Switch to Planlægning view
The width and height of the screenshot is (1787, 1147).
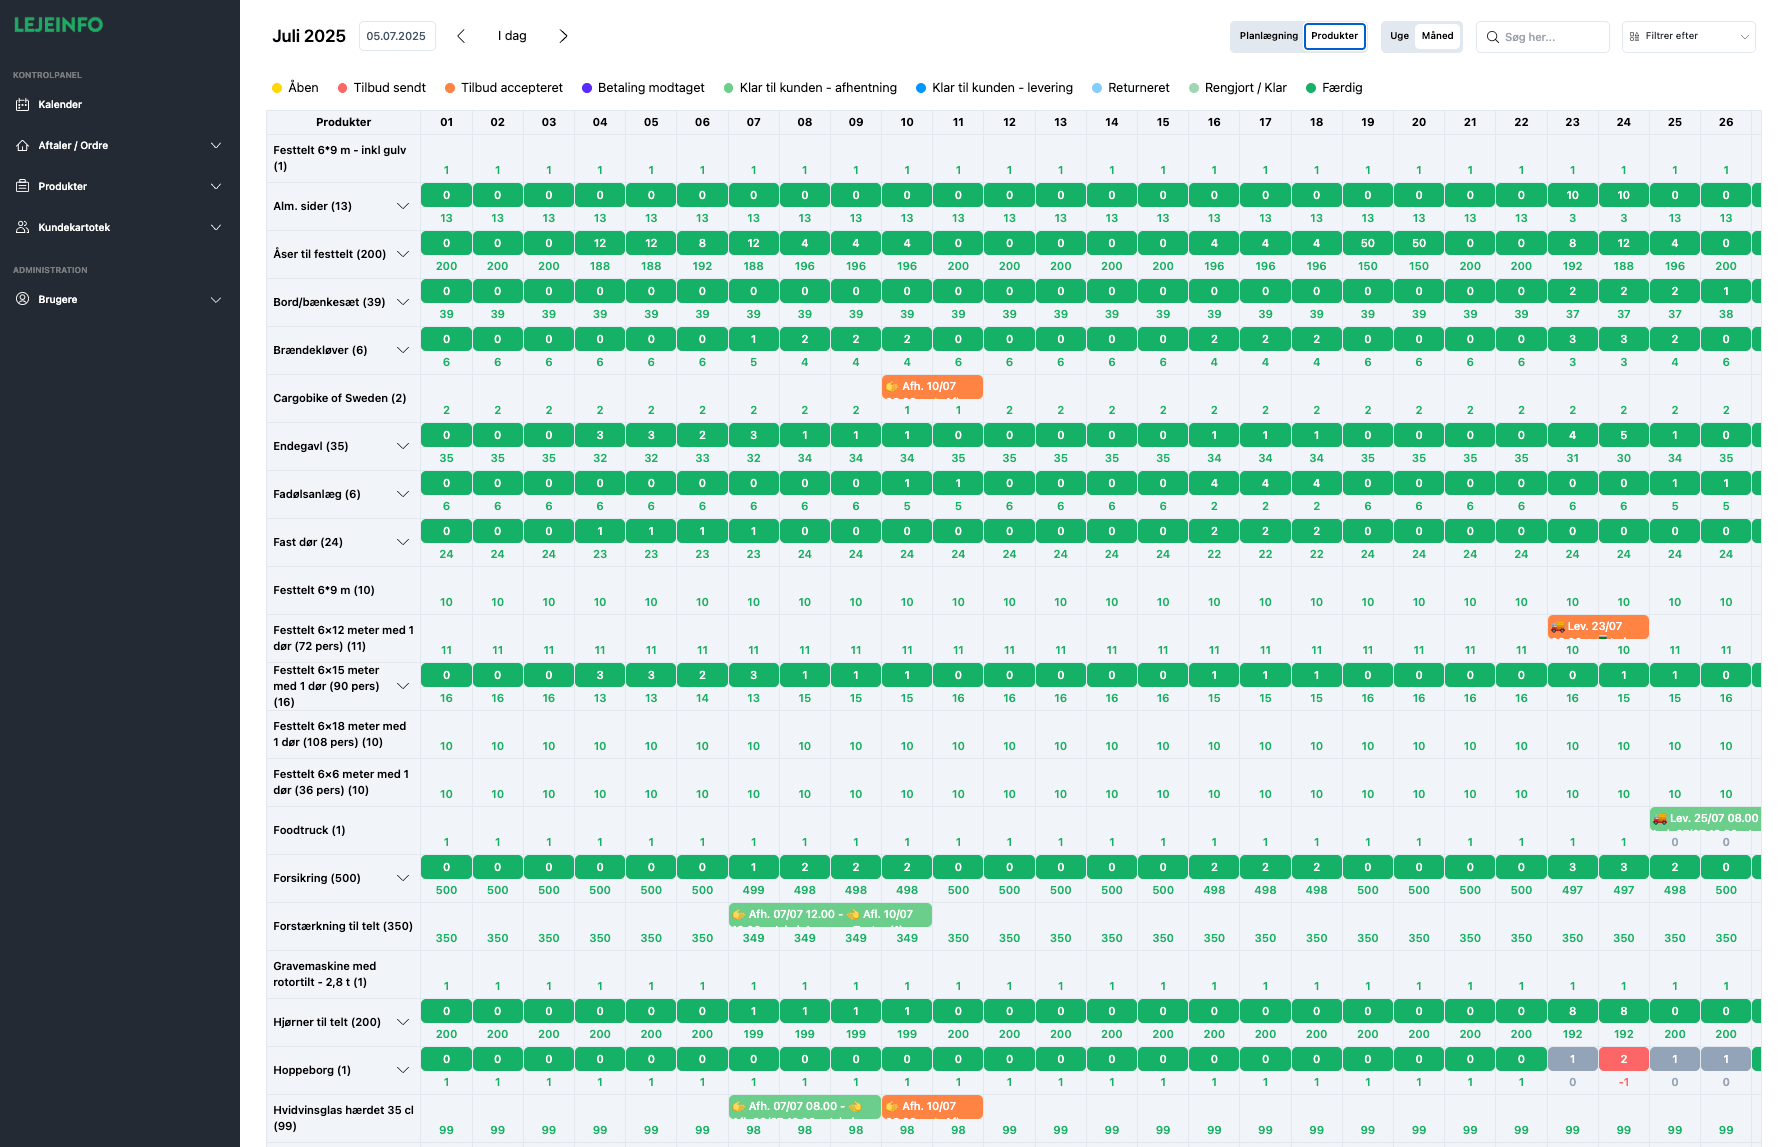[x=1268, y=36]
